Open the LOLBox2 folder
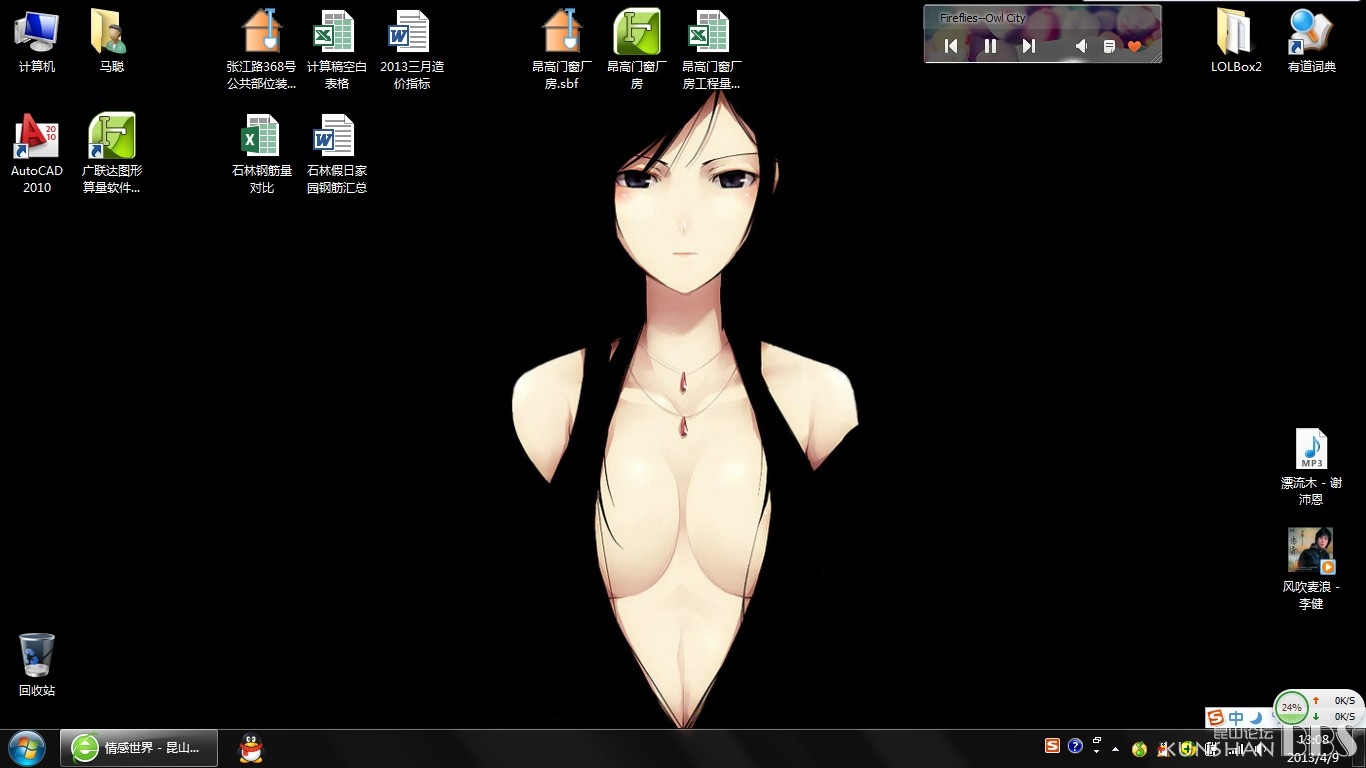This screenshot has width=1366, height=768. click(1236, 41)
